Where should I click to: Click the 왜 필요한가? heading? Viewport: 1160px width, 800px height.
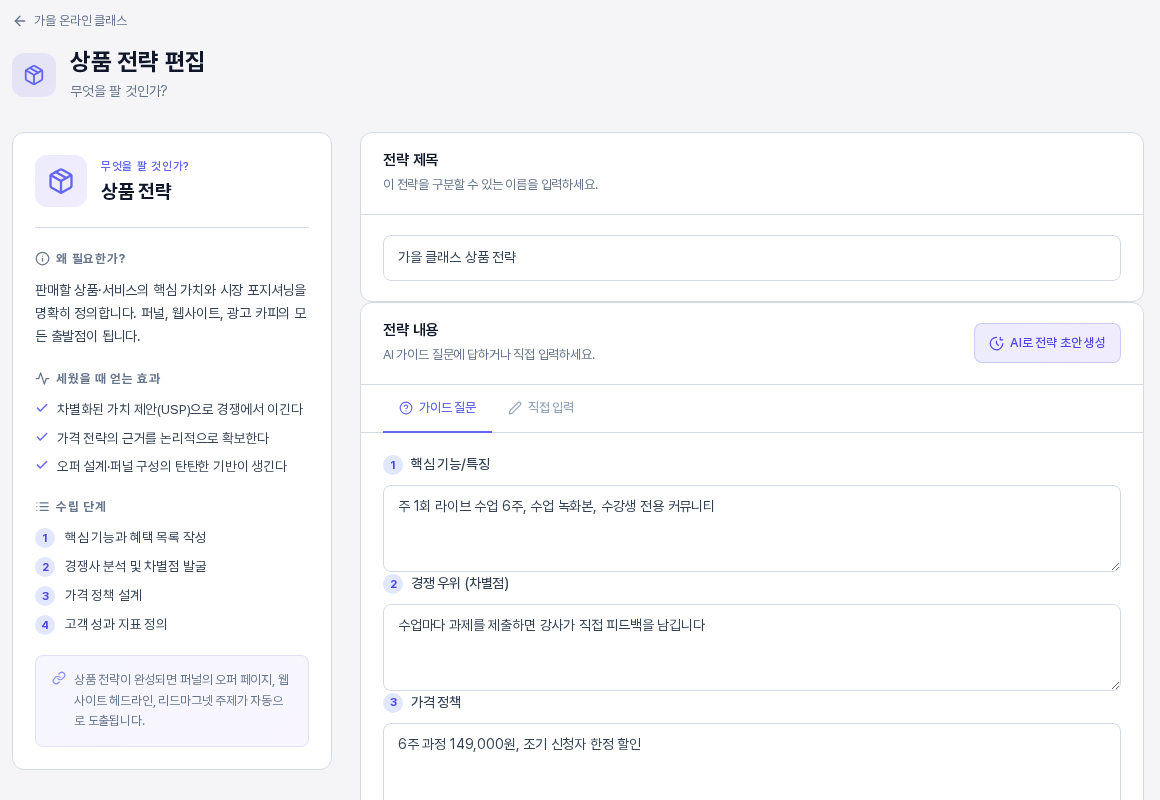90,258
